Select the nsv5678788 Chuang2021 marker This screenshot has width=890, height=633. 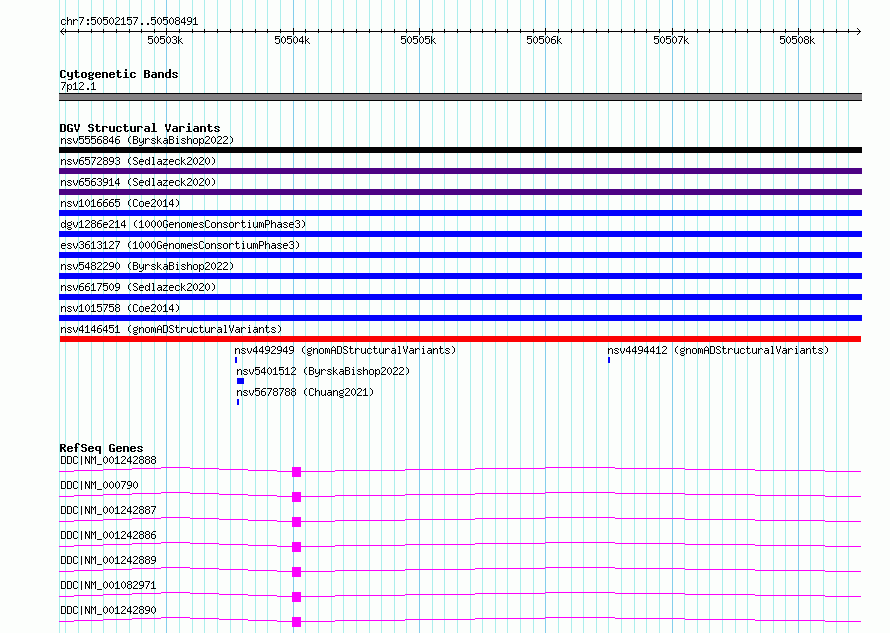238,402
